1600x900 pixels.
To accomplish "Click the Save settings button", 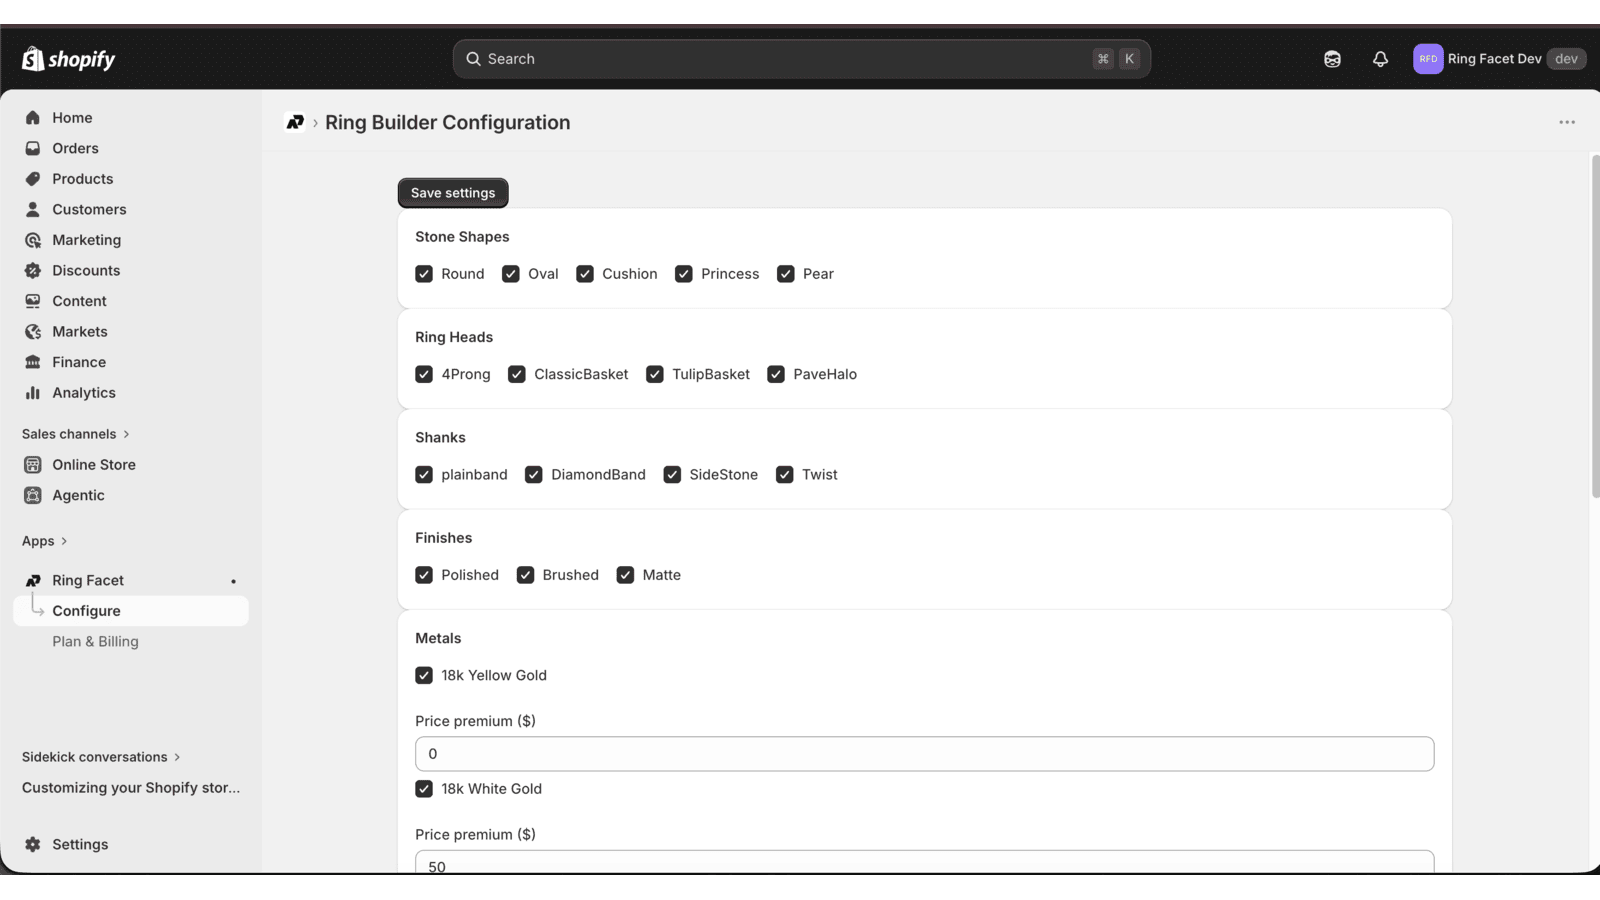I will point(453,193).
